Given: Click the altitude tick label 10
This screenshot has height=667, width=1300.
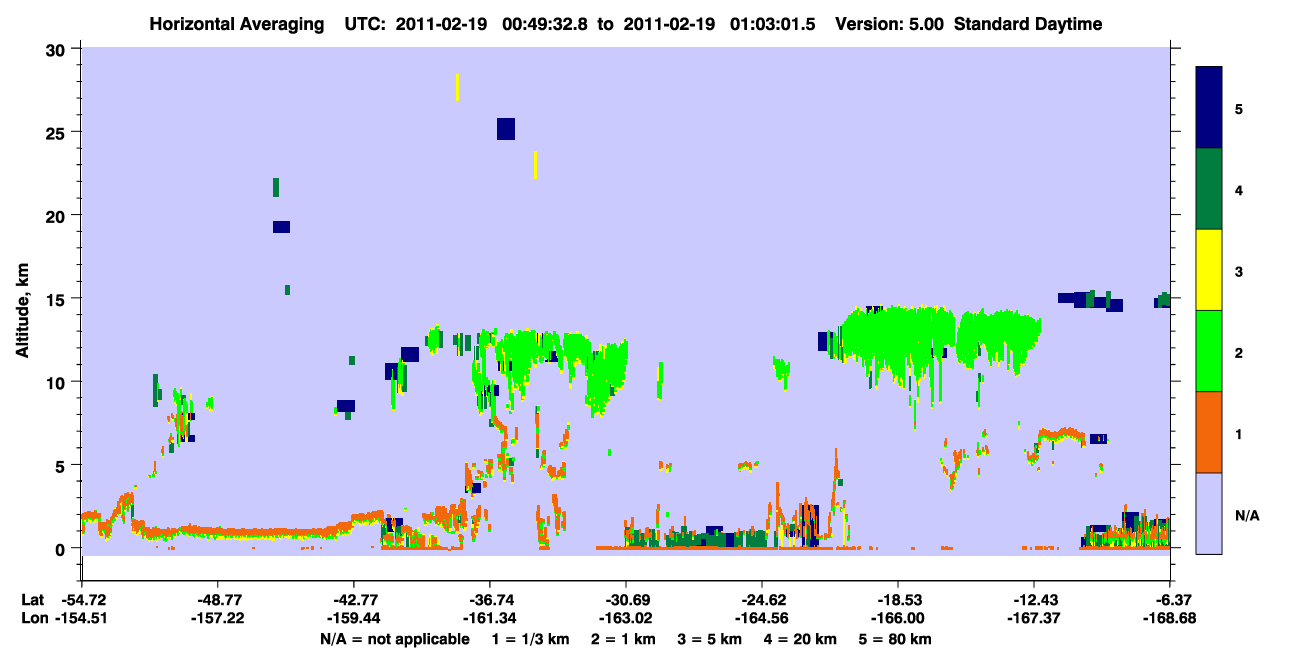Looking at the screenshot, I should coord(57,382).
